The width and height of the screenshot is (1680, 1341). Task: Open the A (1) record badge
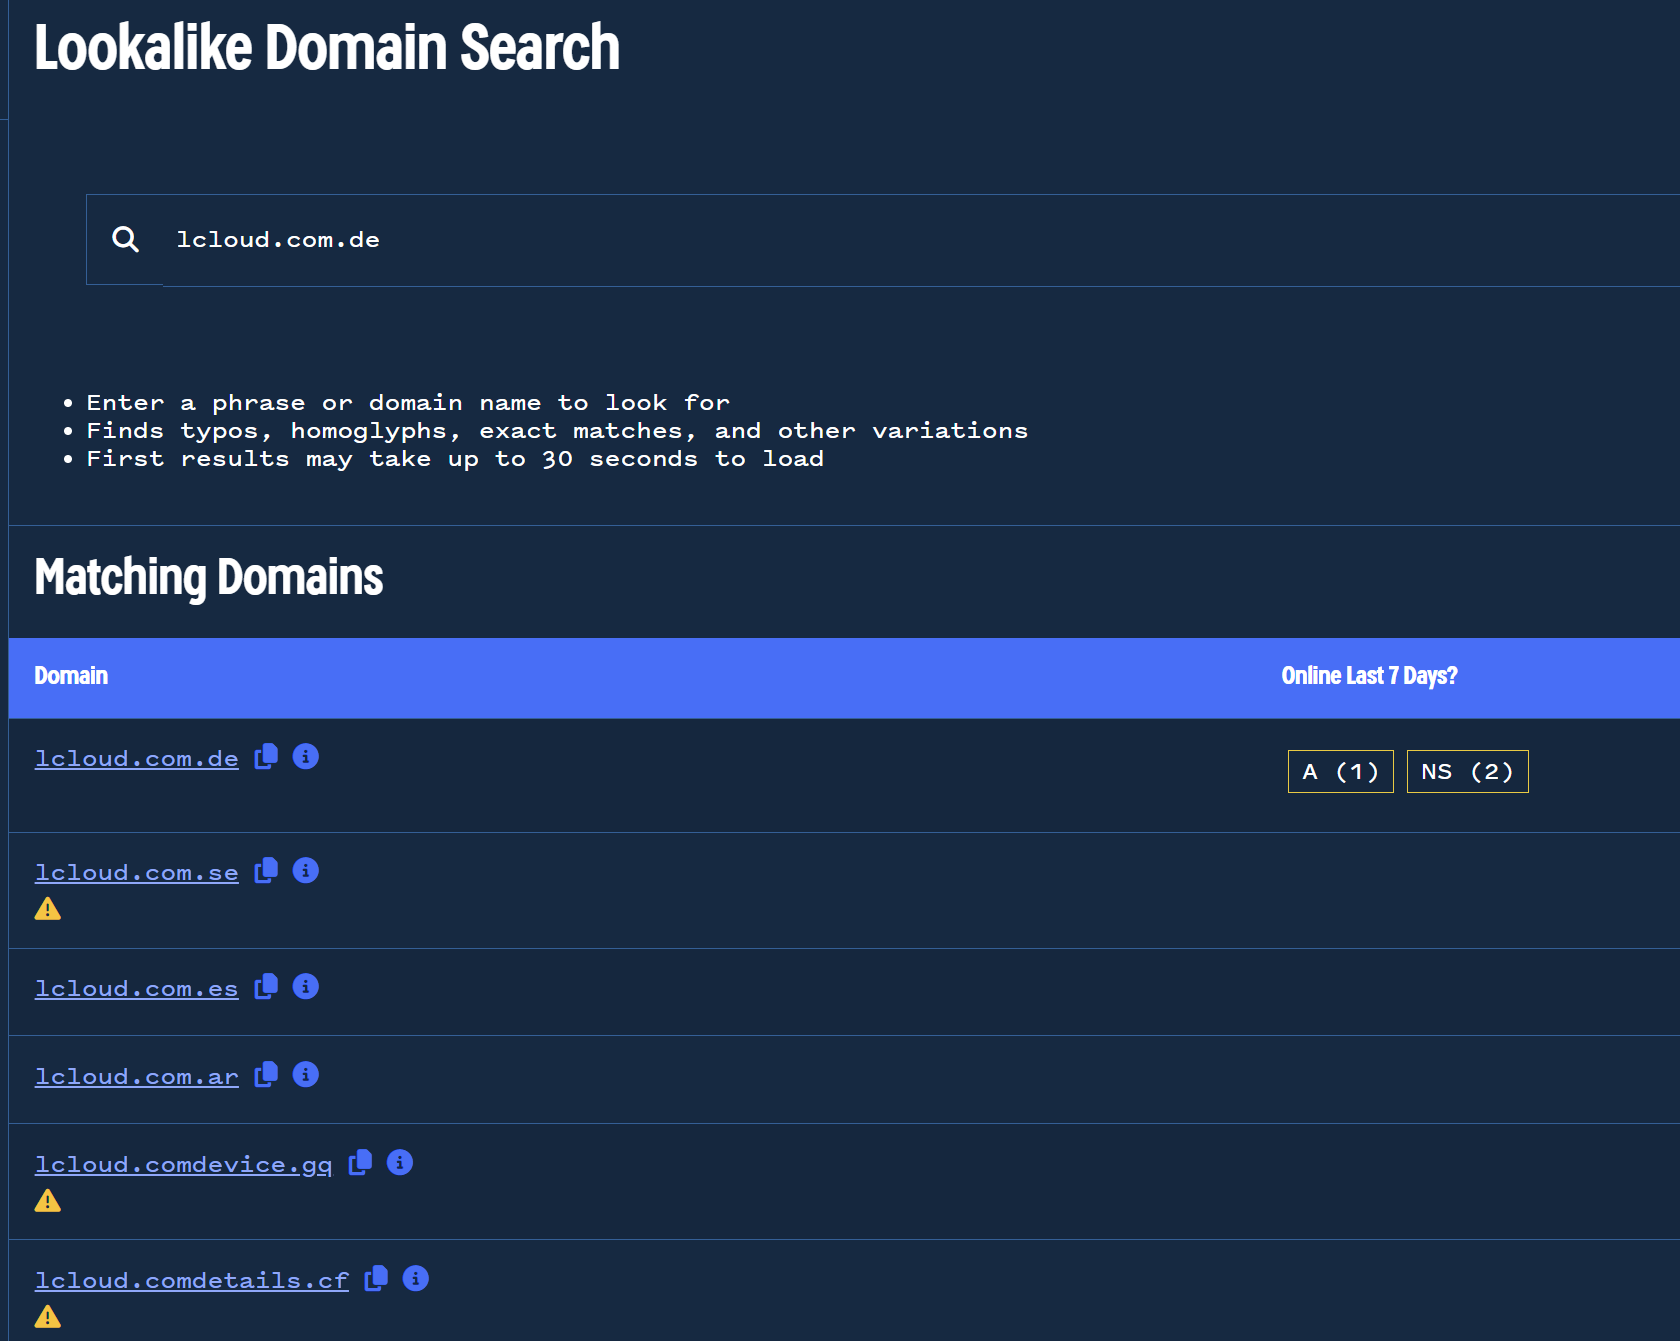tap(1339, 771)
